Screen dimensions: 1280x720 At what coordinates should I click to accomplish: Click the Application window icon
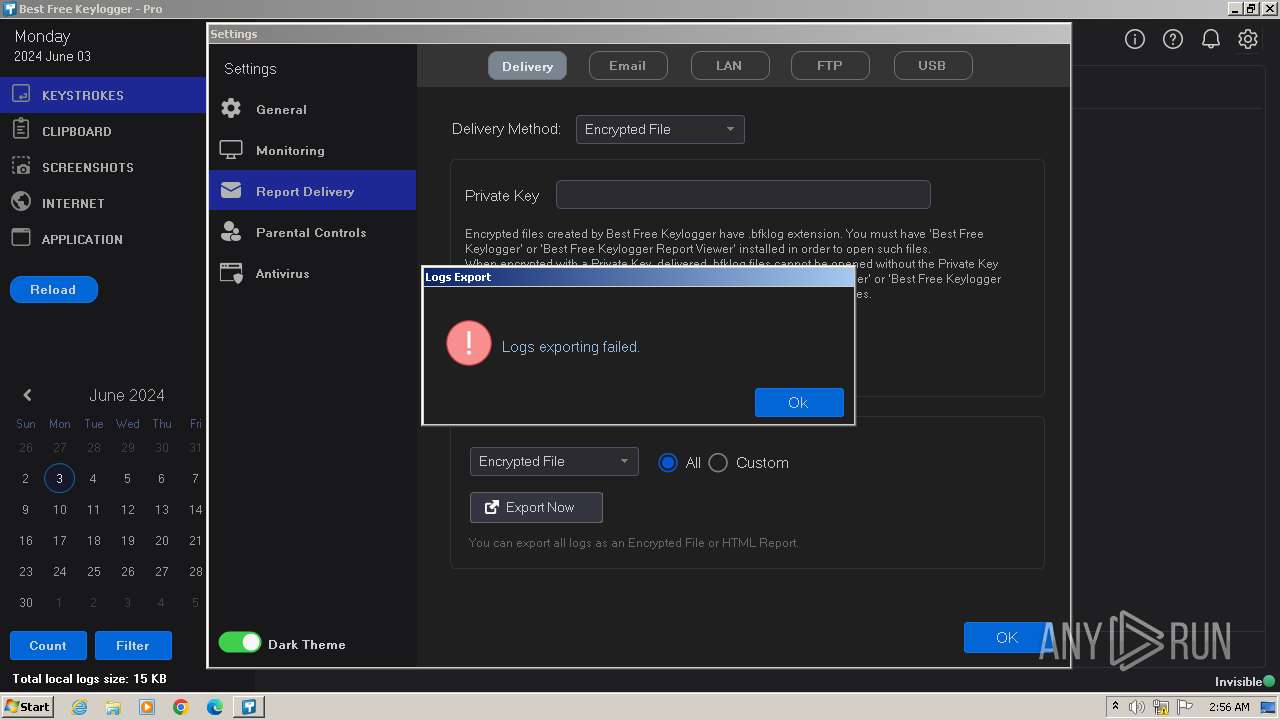coord(21,238)
